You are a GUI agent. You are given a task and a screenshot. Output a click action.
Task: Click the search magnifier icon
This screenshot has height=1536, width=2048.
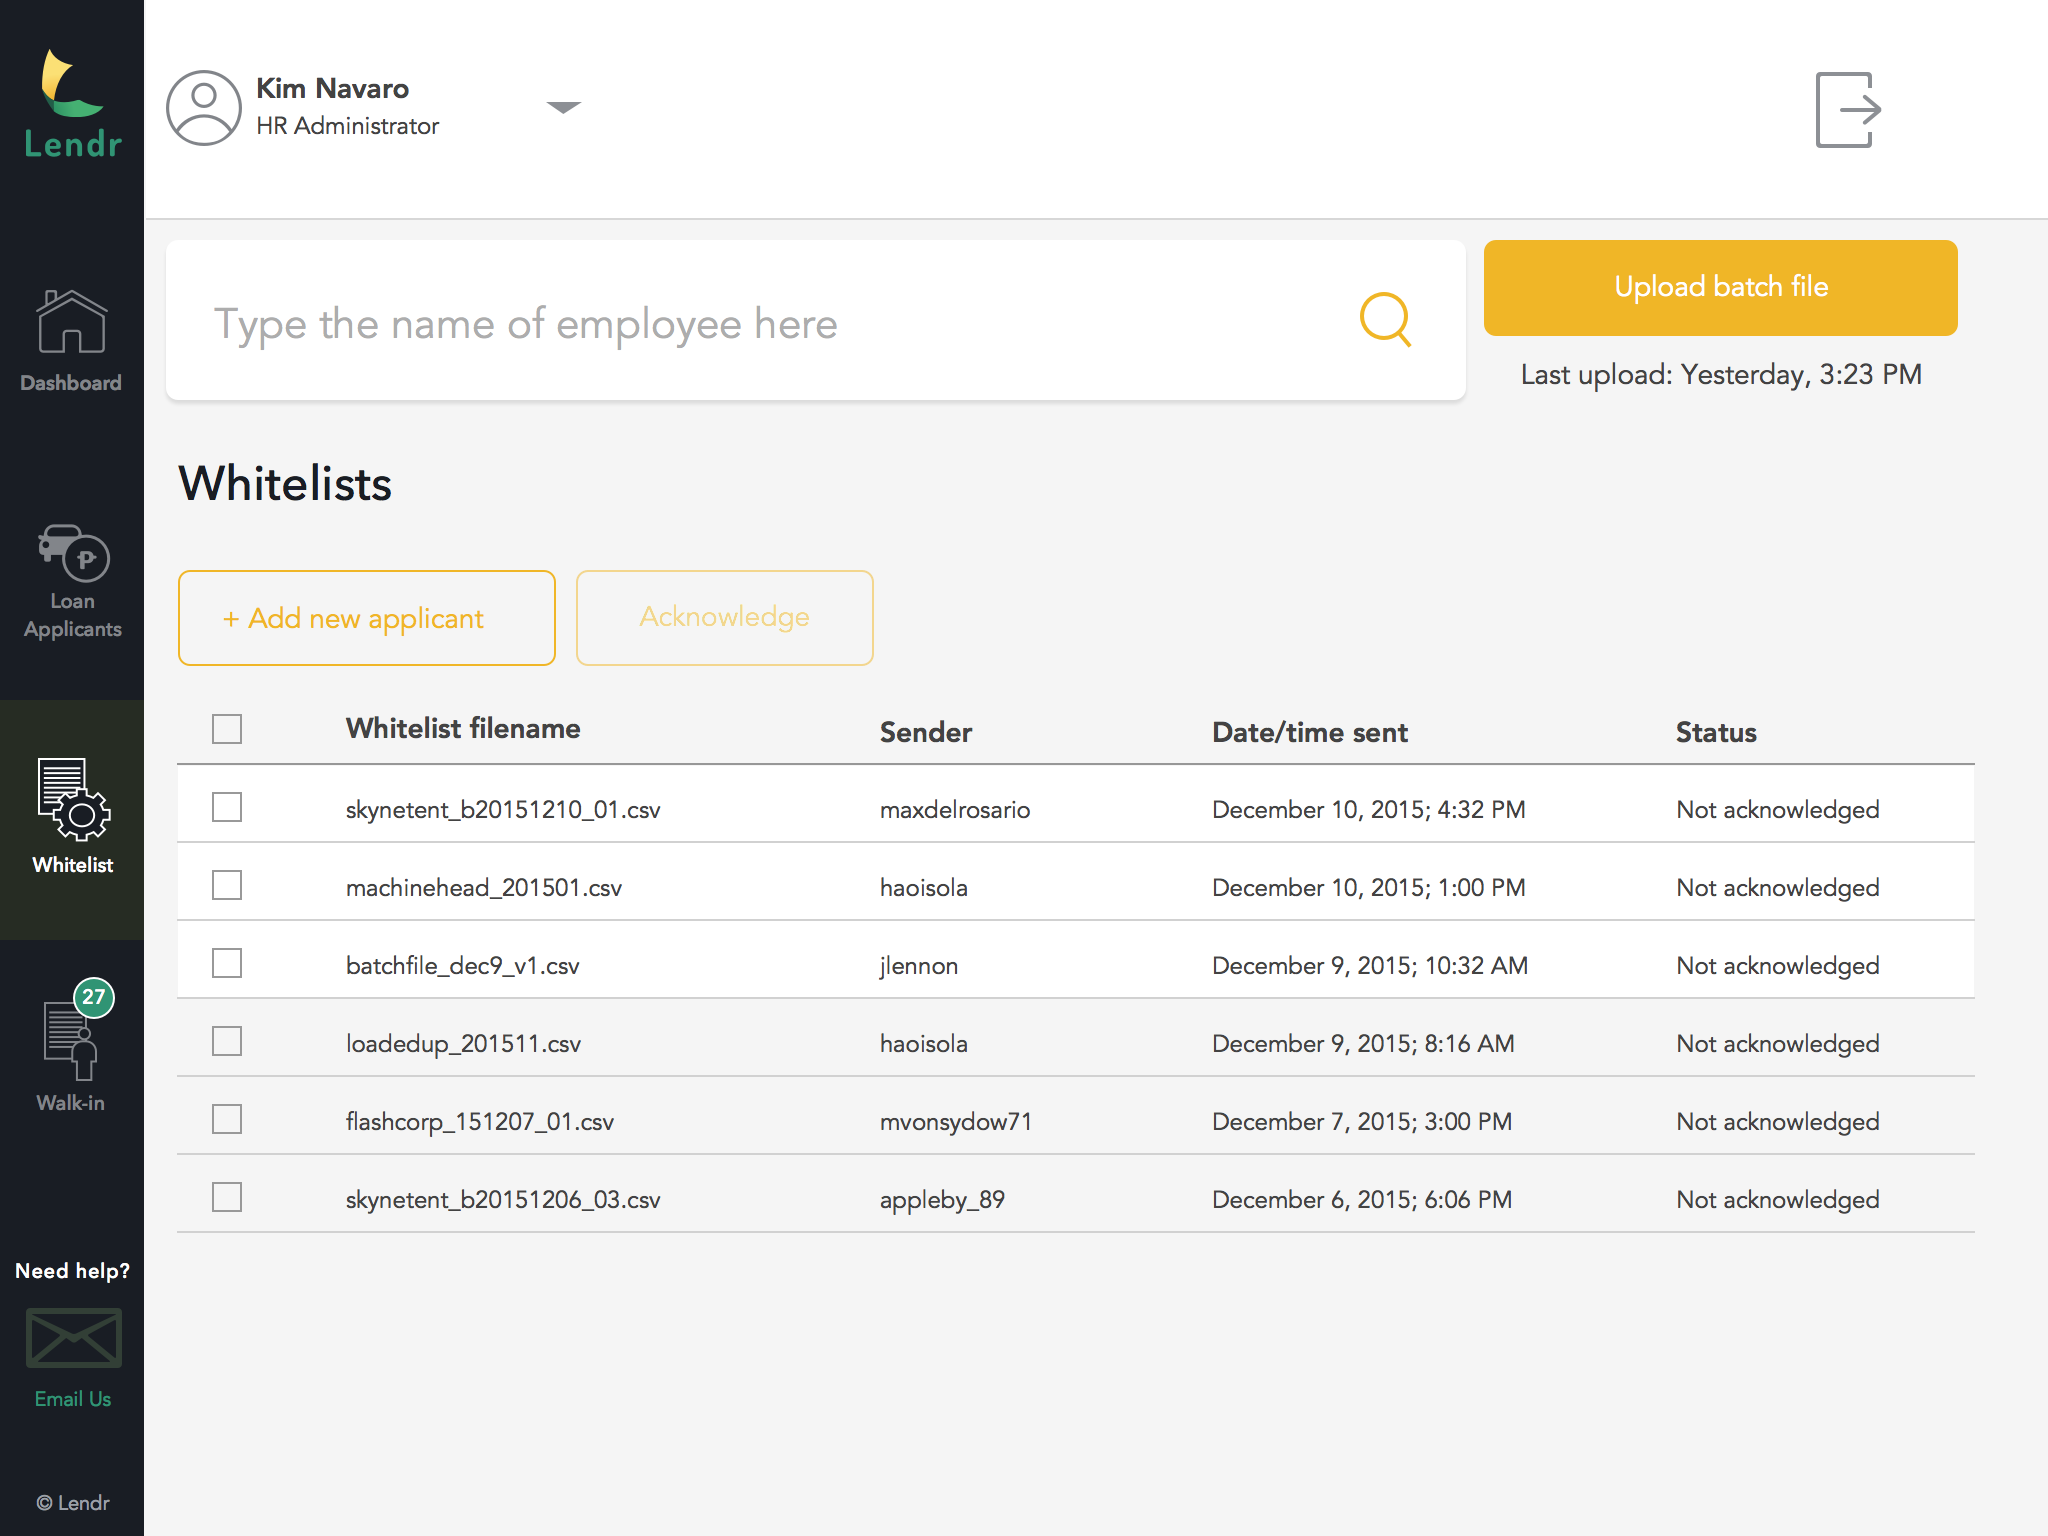coord(1385,320)
